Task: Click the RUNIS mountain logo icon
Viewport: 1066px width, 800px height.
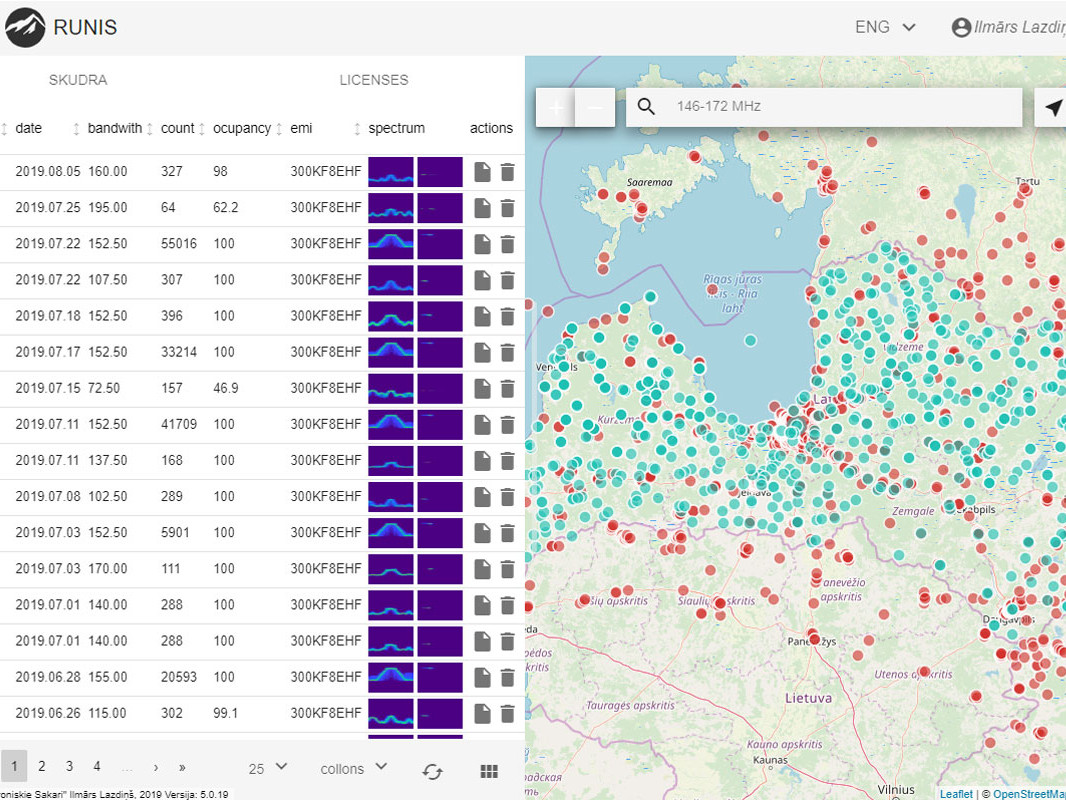Action: (25, 28)
